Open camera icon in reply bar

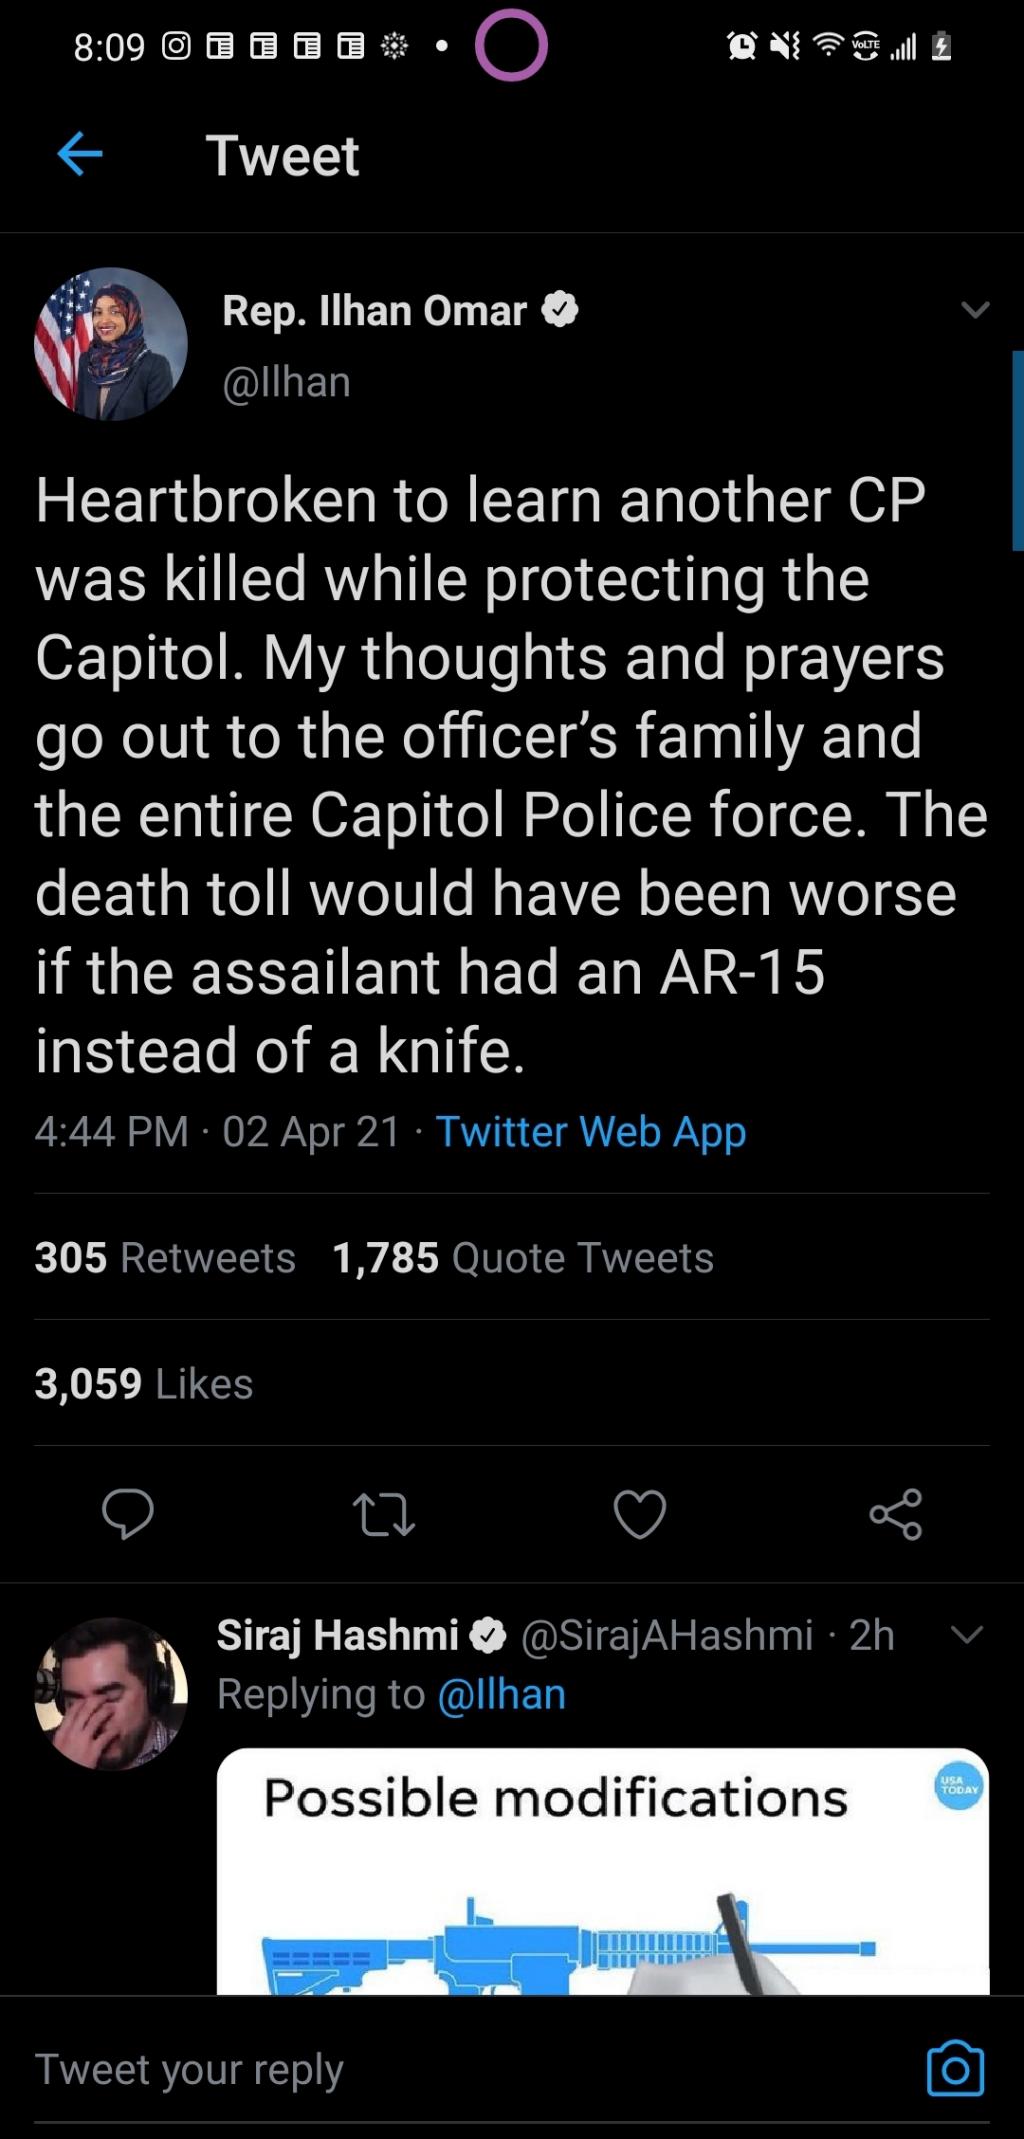pyautogui.click(x=955, y=2068)
